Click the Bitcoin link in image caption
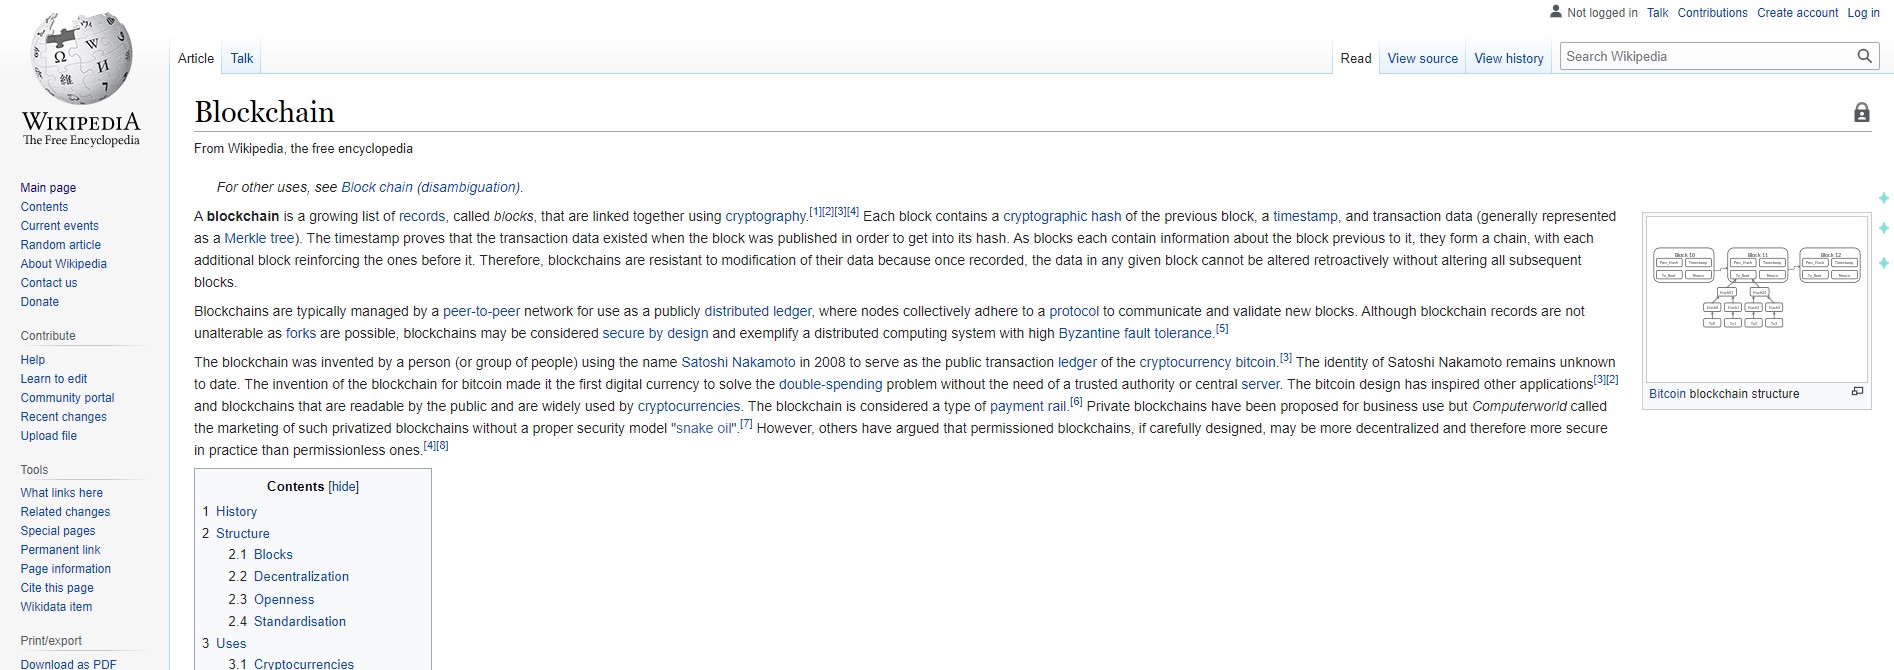This screenshot has width=1894, height=670. tap(1667, 394)
